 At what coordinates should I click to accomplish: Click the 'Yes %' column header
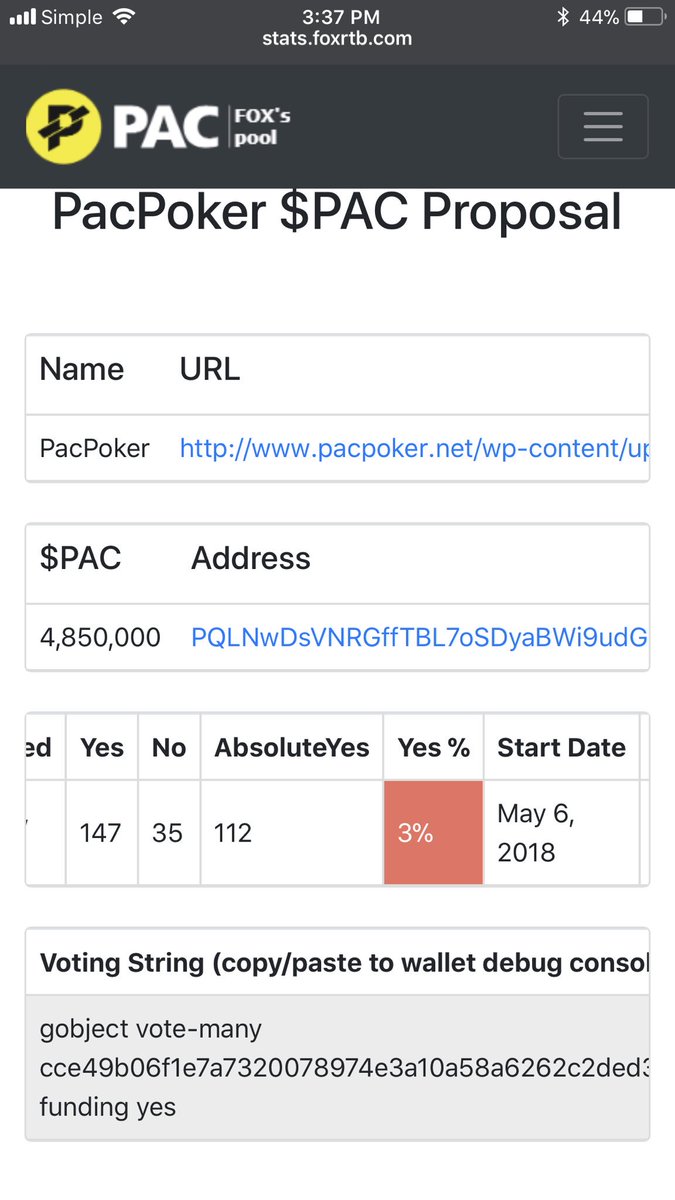[434, 747]
